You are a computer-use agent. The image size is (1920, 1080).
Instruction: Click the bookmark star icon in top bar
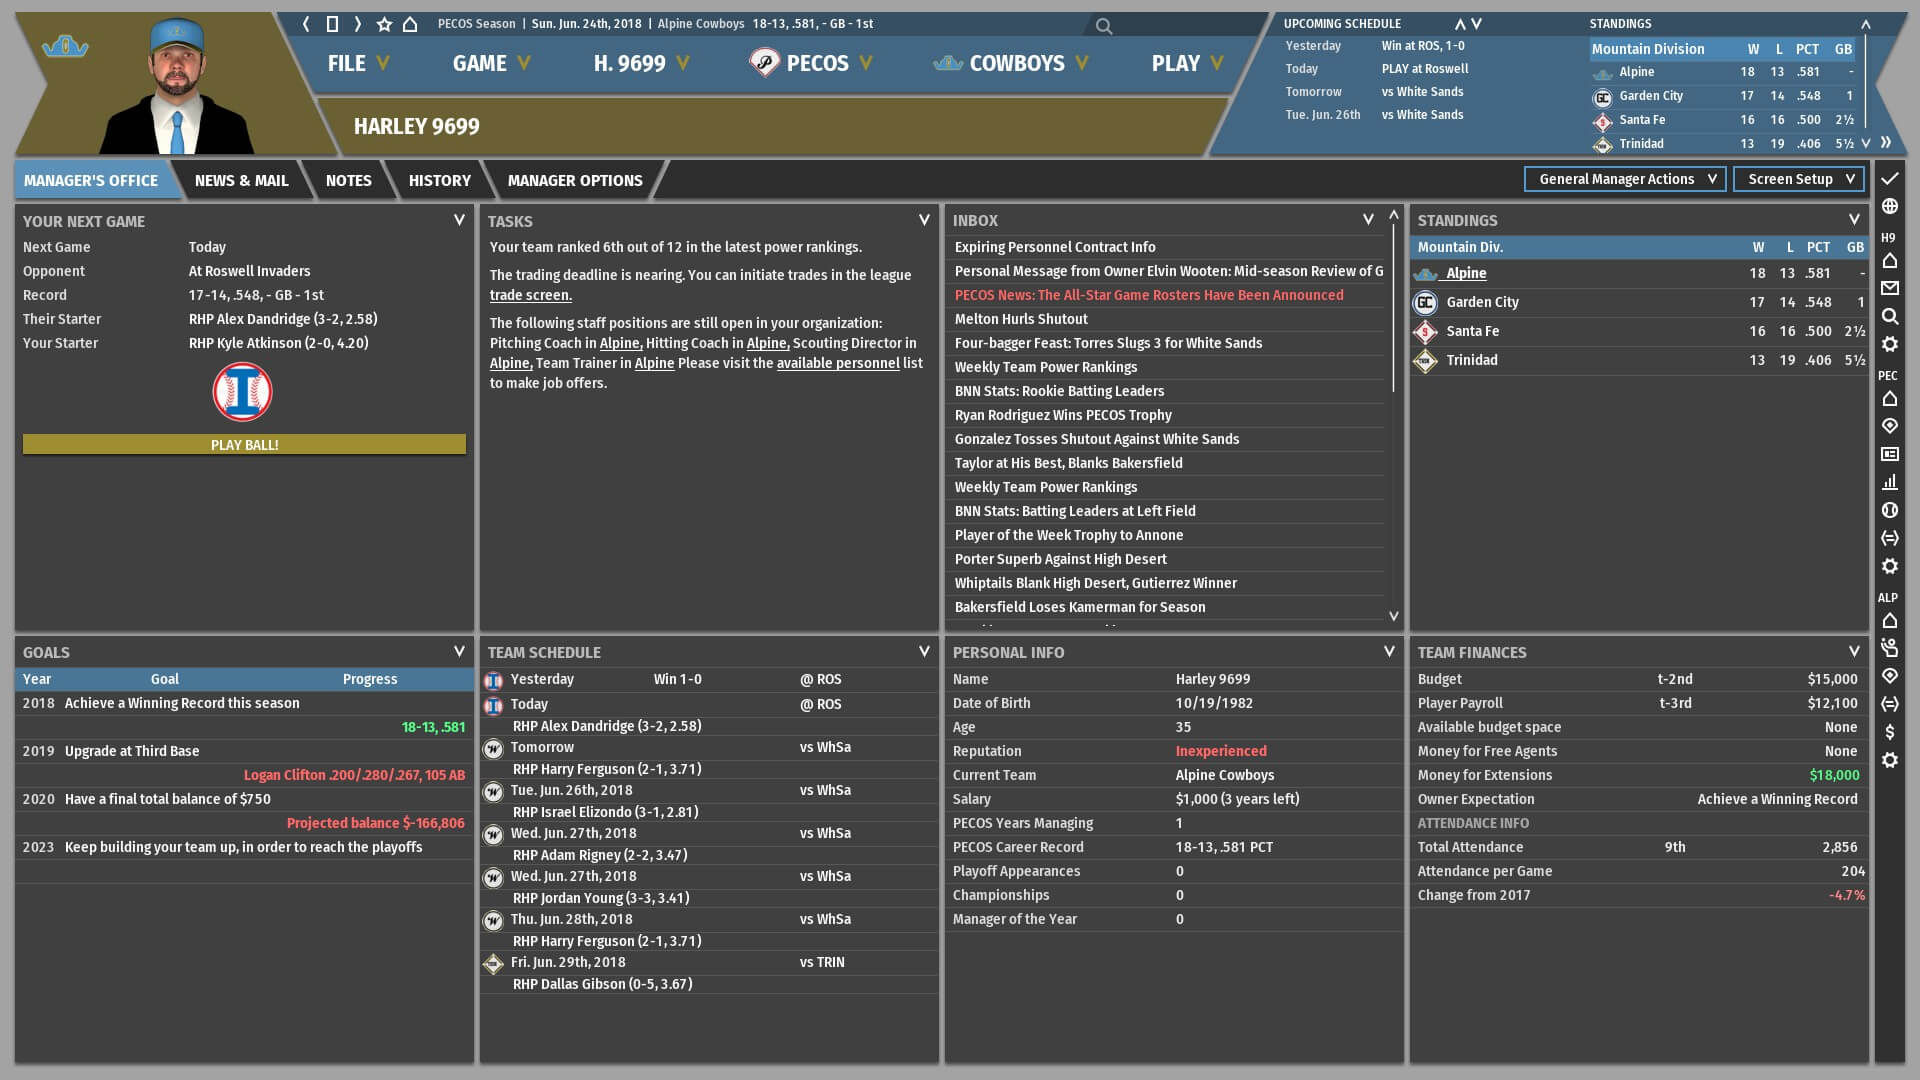pos(384,24)
